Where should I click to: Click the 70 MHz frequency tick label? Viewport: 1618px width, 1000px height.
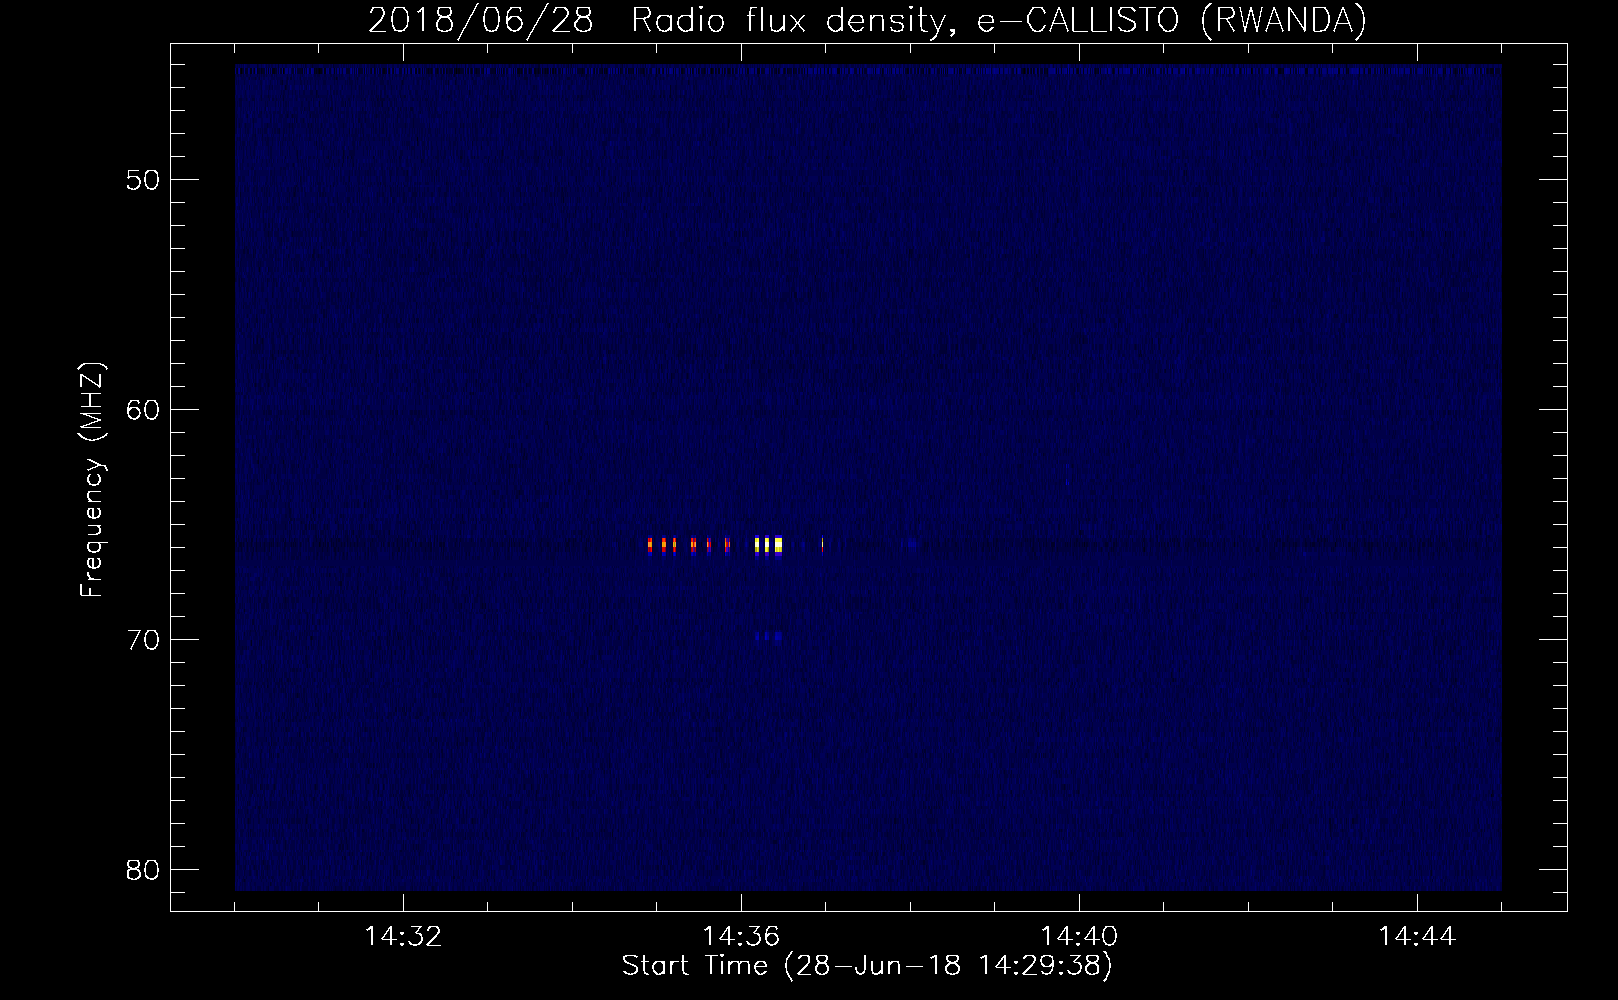click(142, 640)
